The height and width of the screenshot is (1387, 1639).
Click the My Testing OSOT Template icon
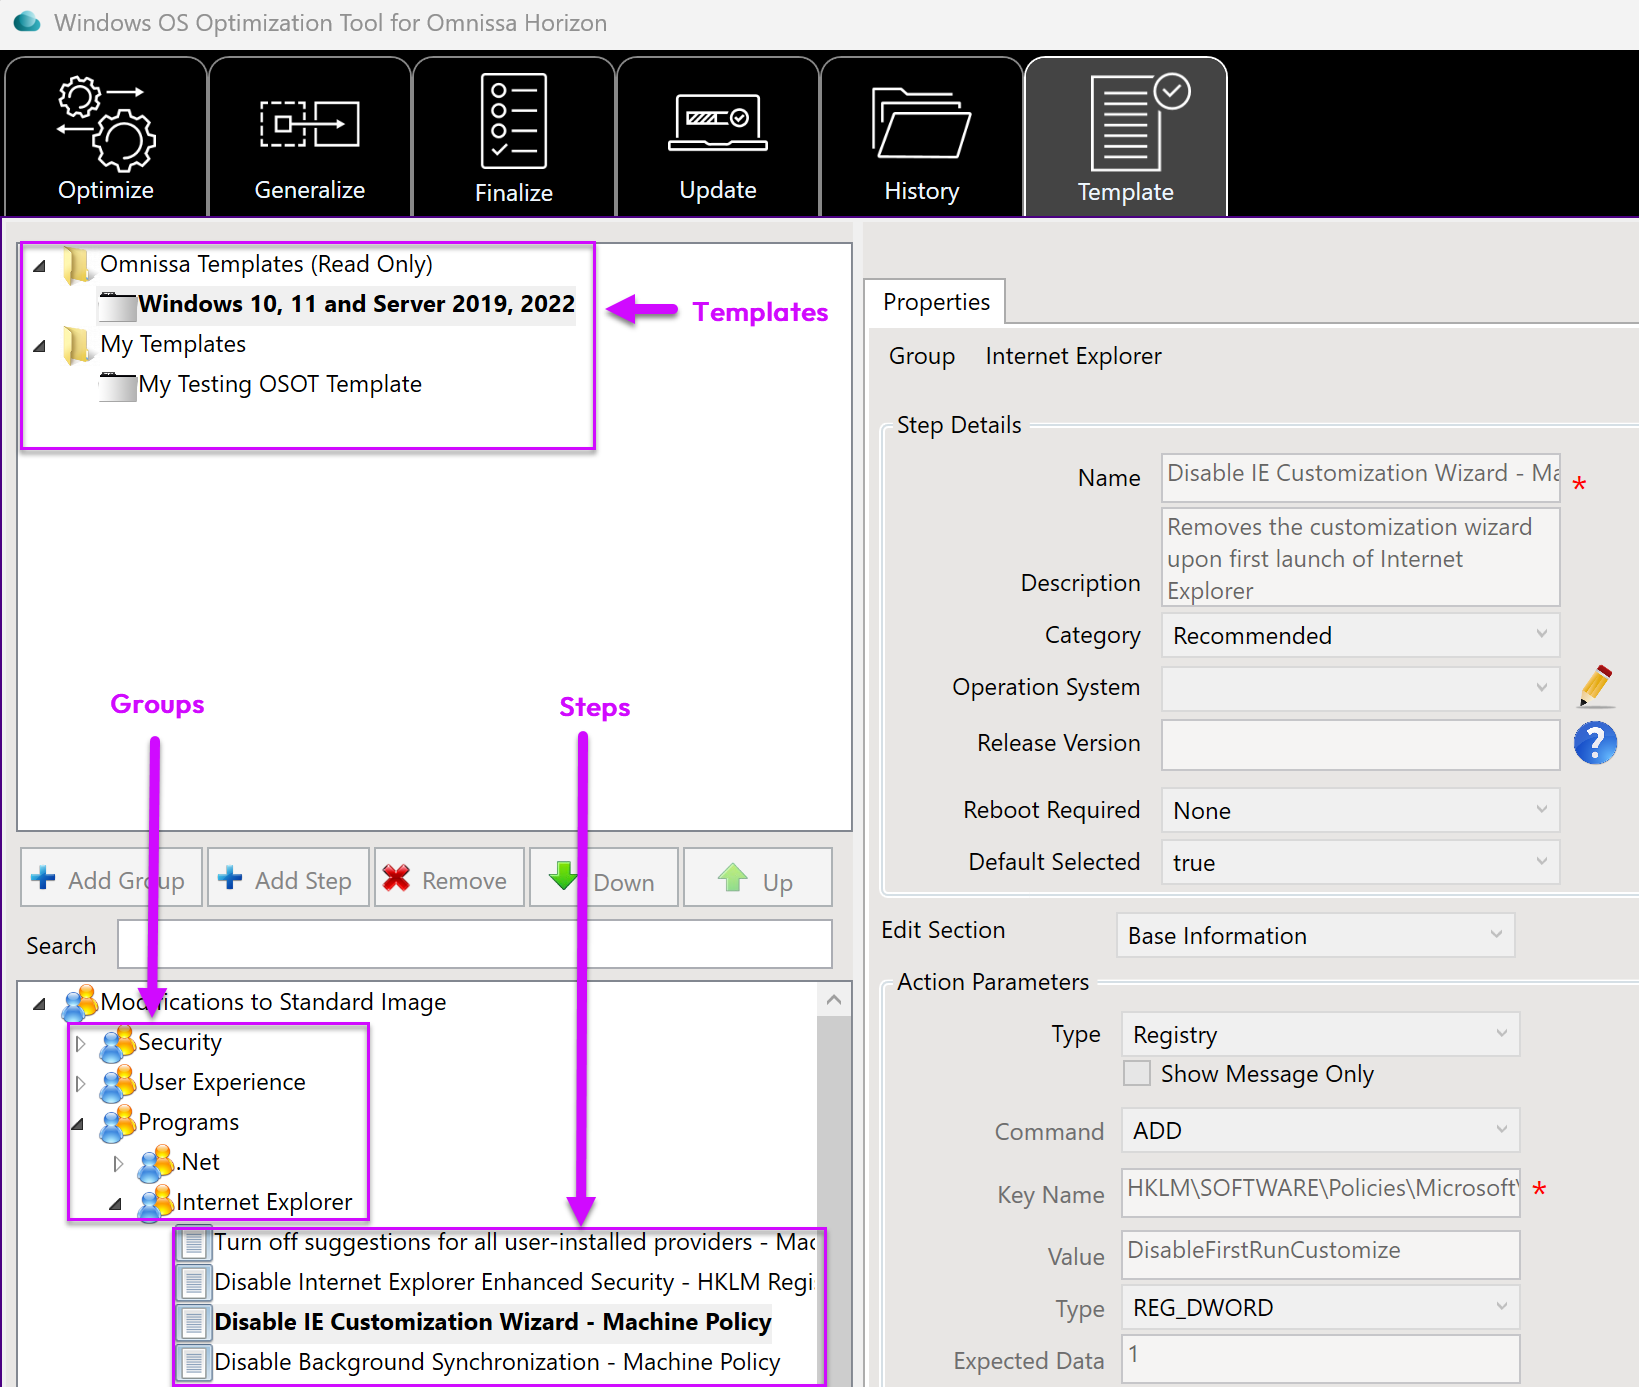pos(118,385)
